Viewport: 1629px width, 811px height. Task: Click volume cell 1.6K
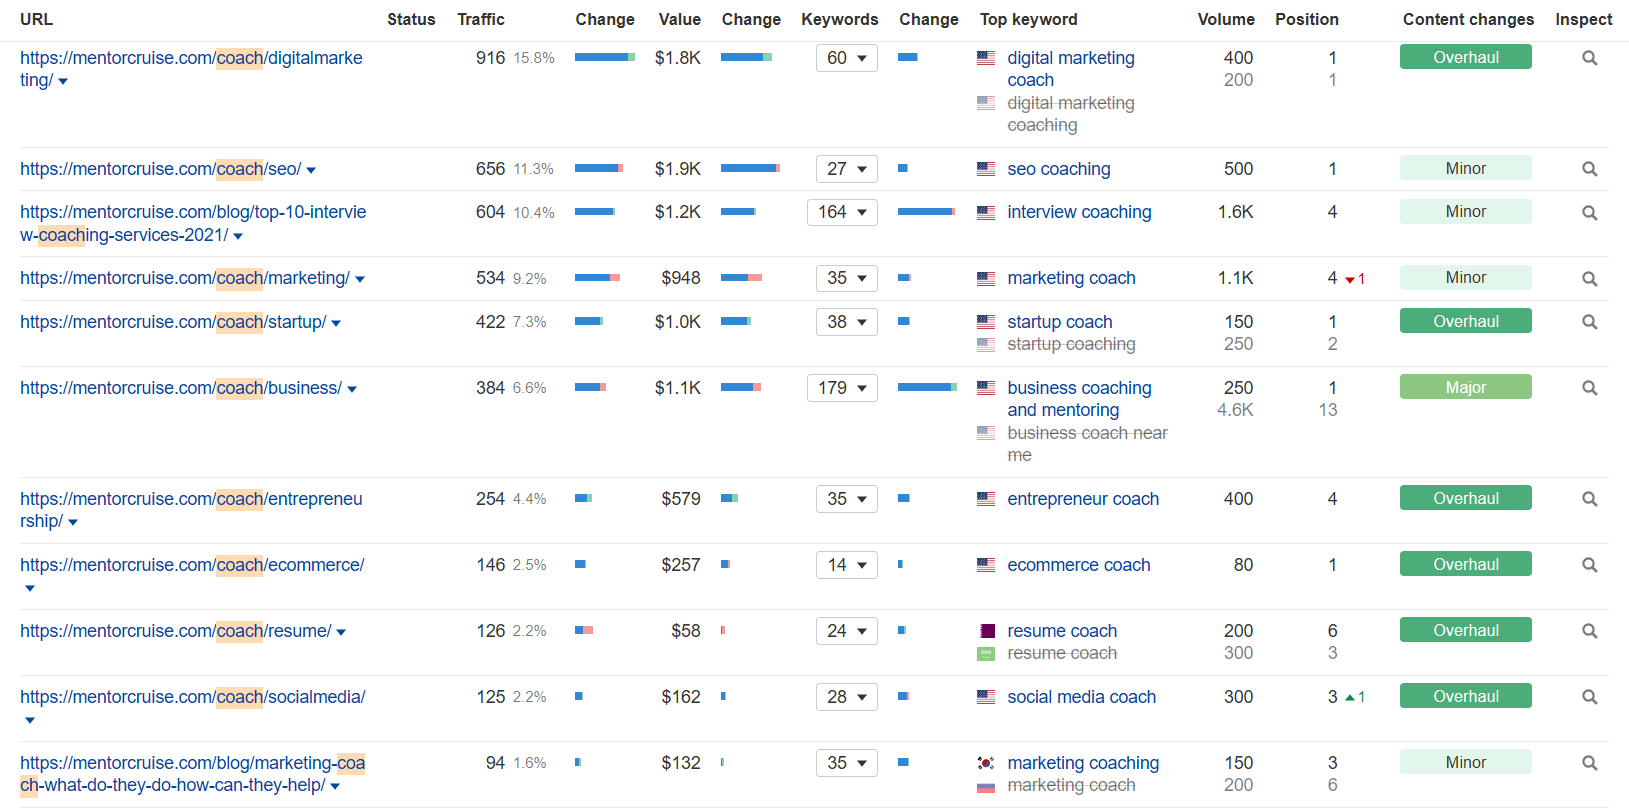tap(1235, 212)
